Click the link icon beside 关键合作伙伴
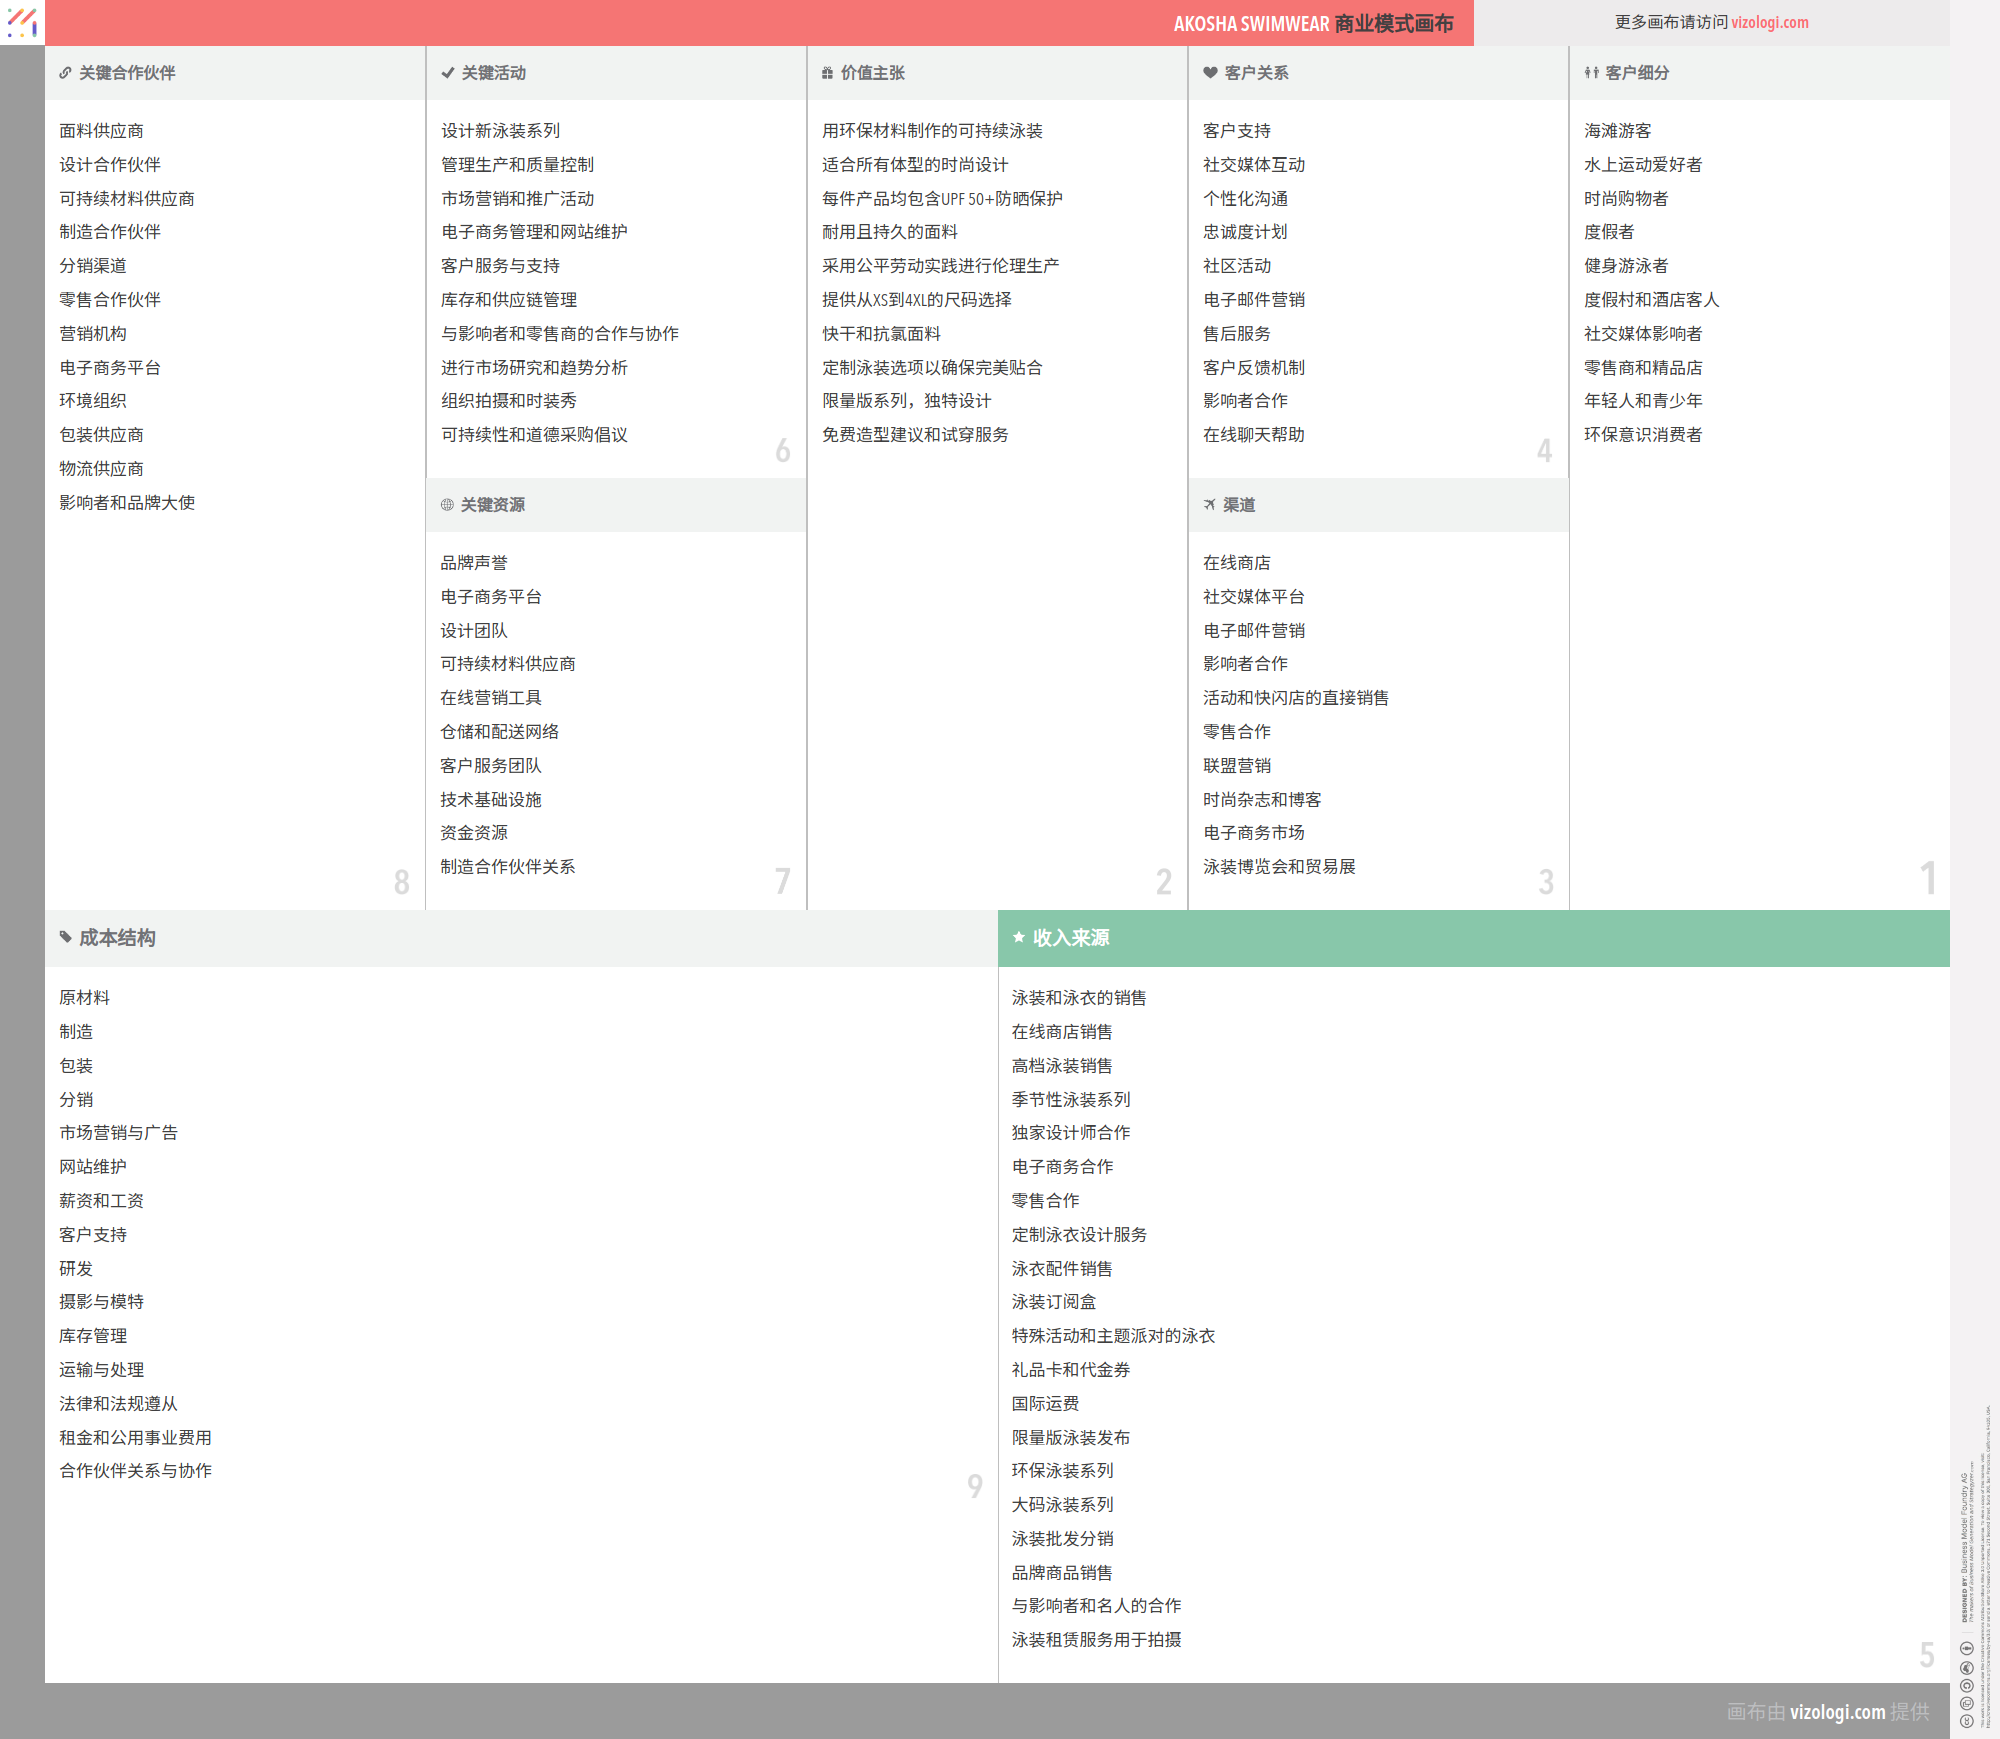 (65, 73)
